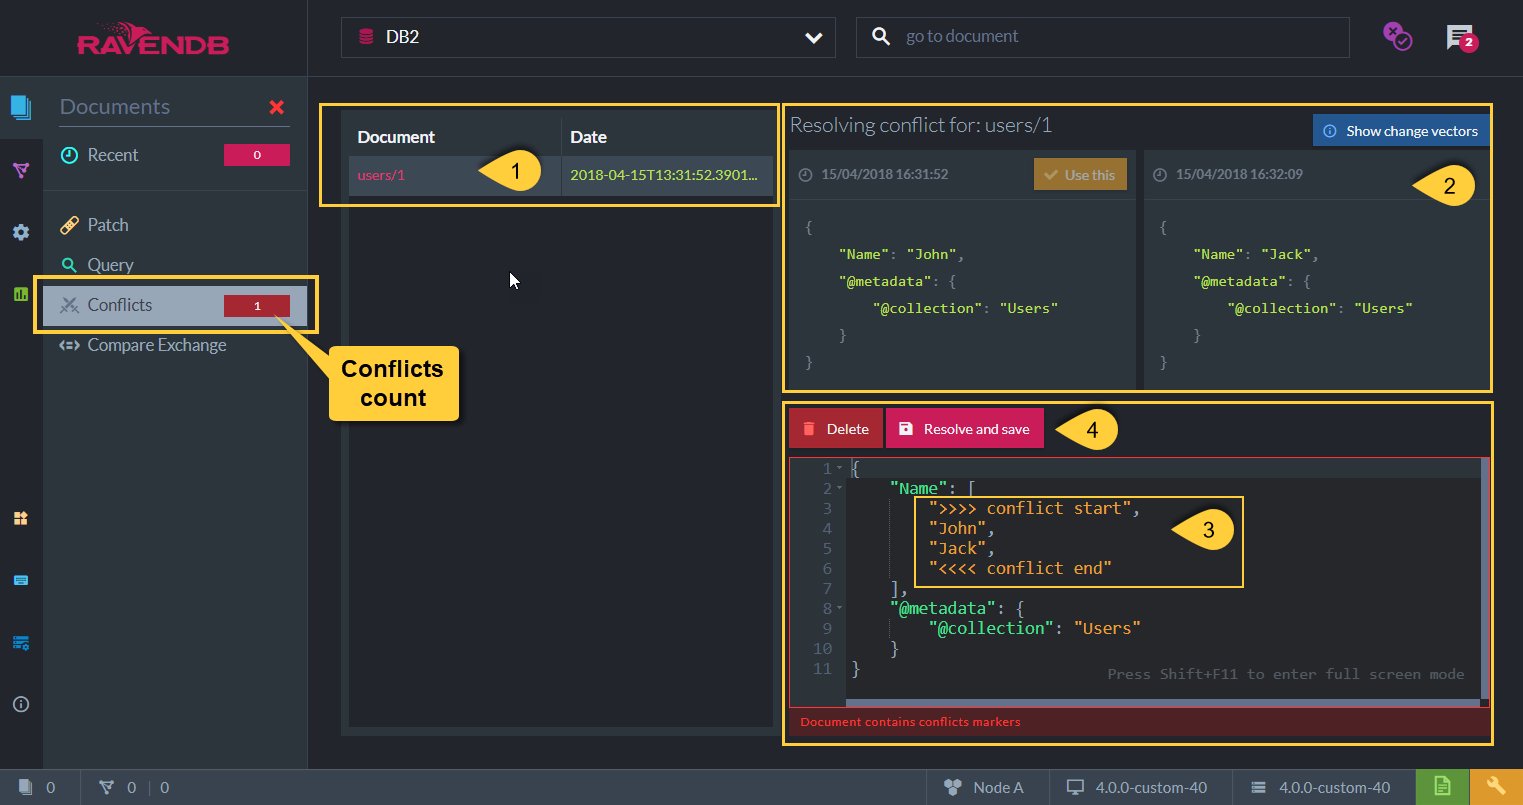
Task: Click the search magnifier icon
Action: [881, 37]
